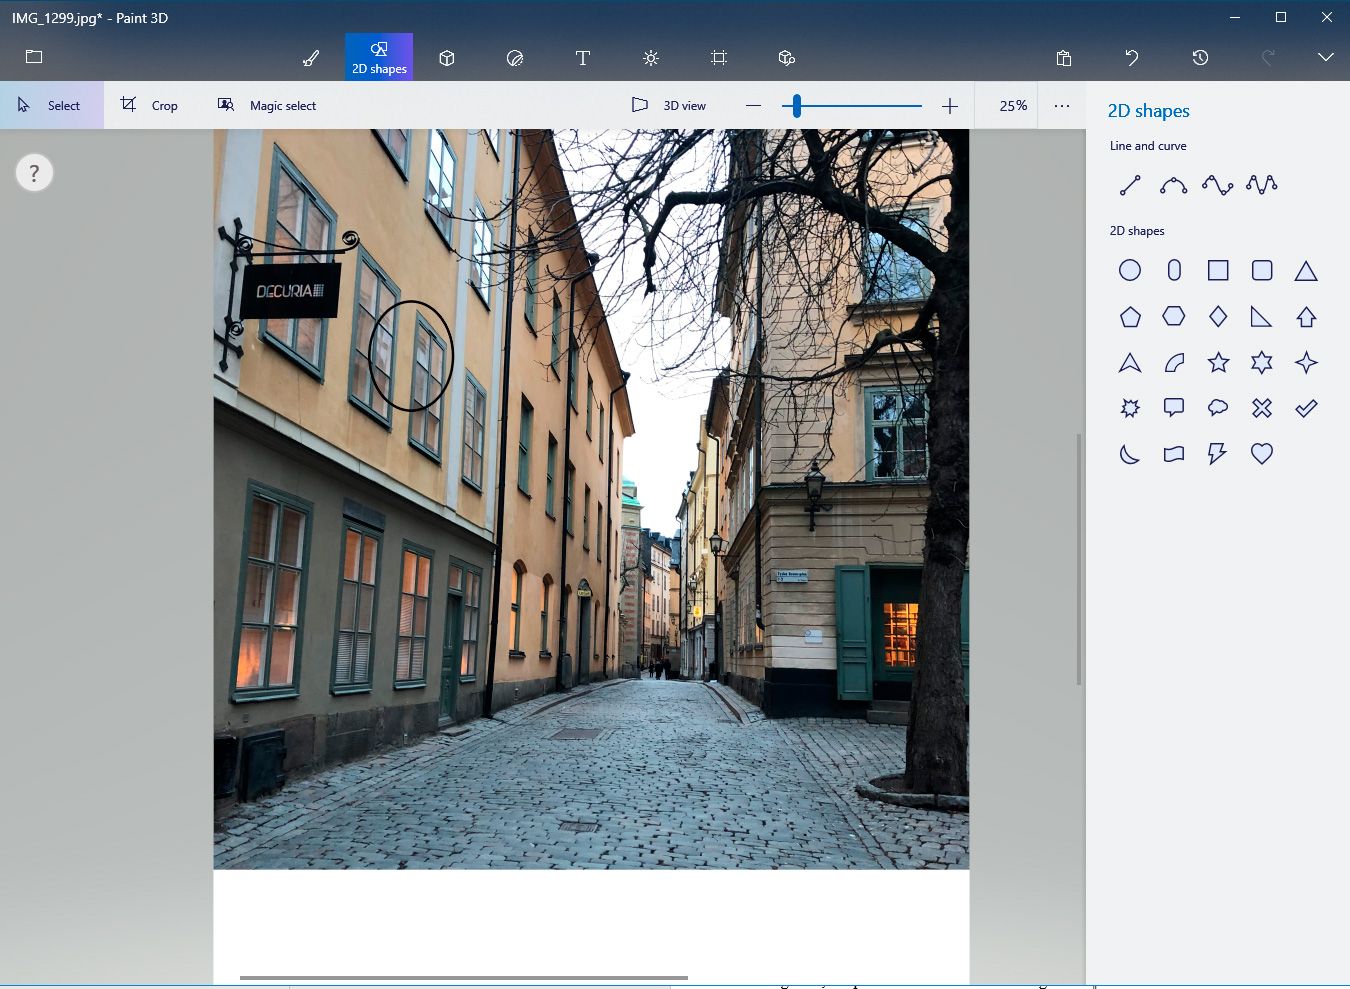Open the Menu folder button

click(34, 57)
